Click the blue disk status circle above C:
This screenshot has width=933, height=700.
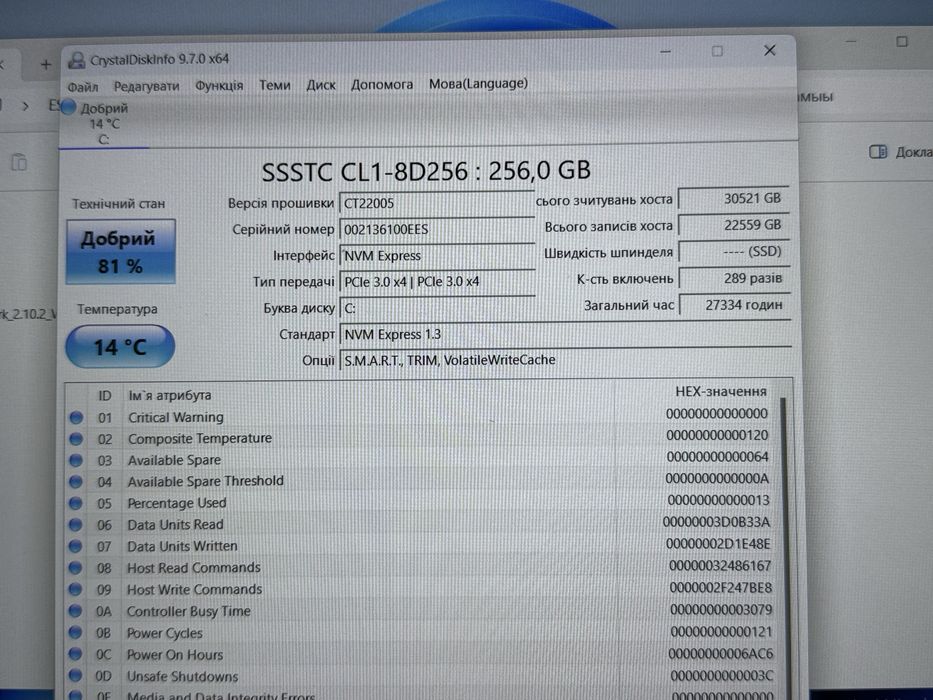coord(69,107)
